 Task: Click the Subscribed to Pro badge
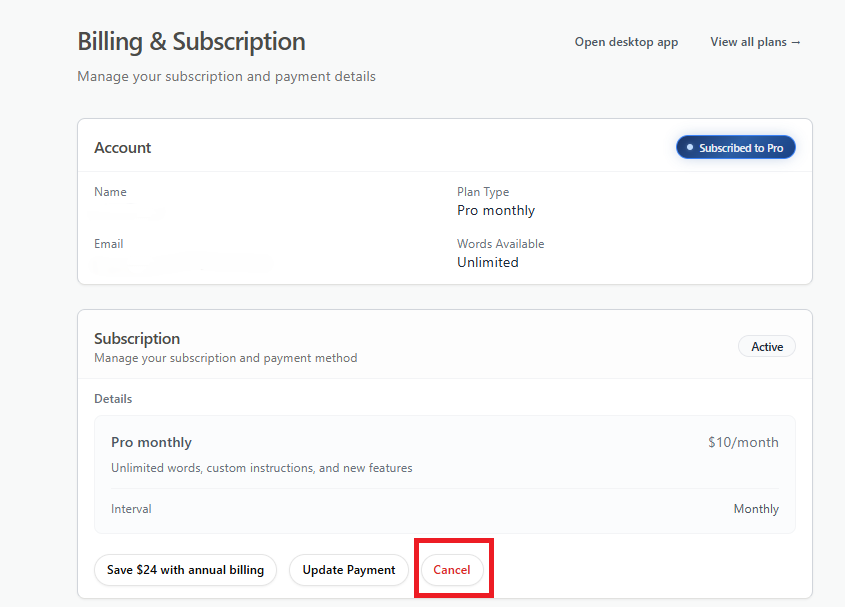(736, 148)
